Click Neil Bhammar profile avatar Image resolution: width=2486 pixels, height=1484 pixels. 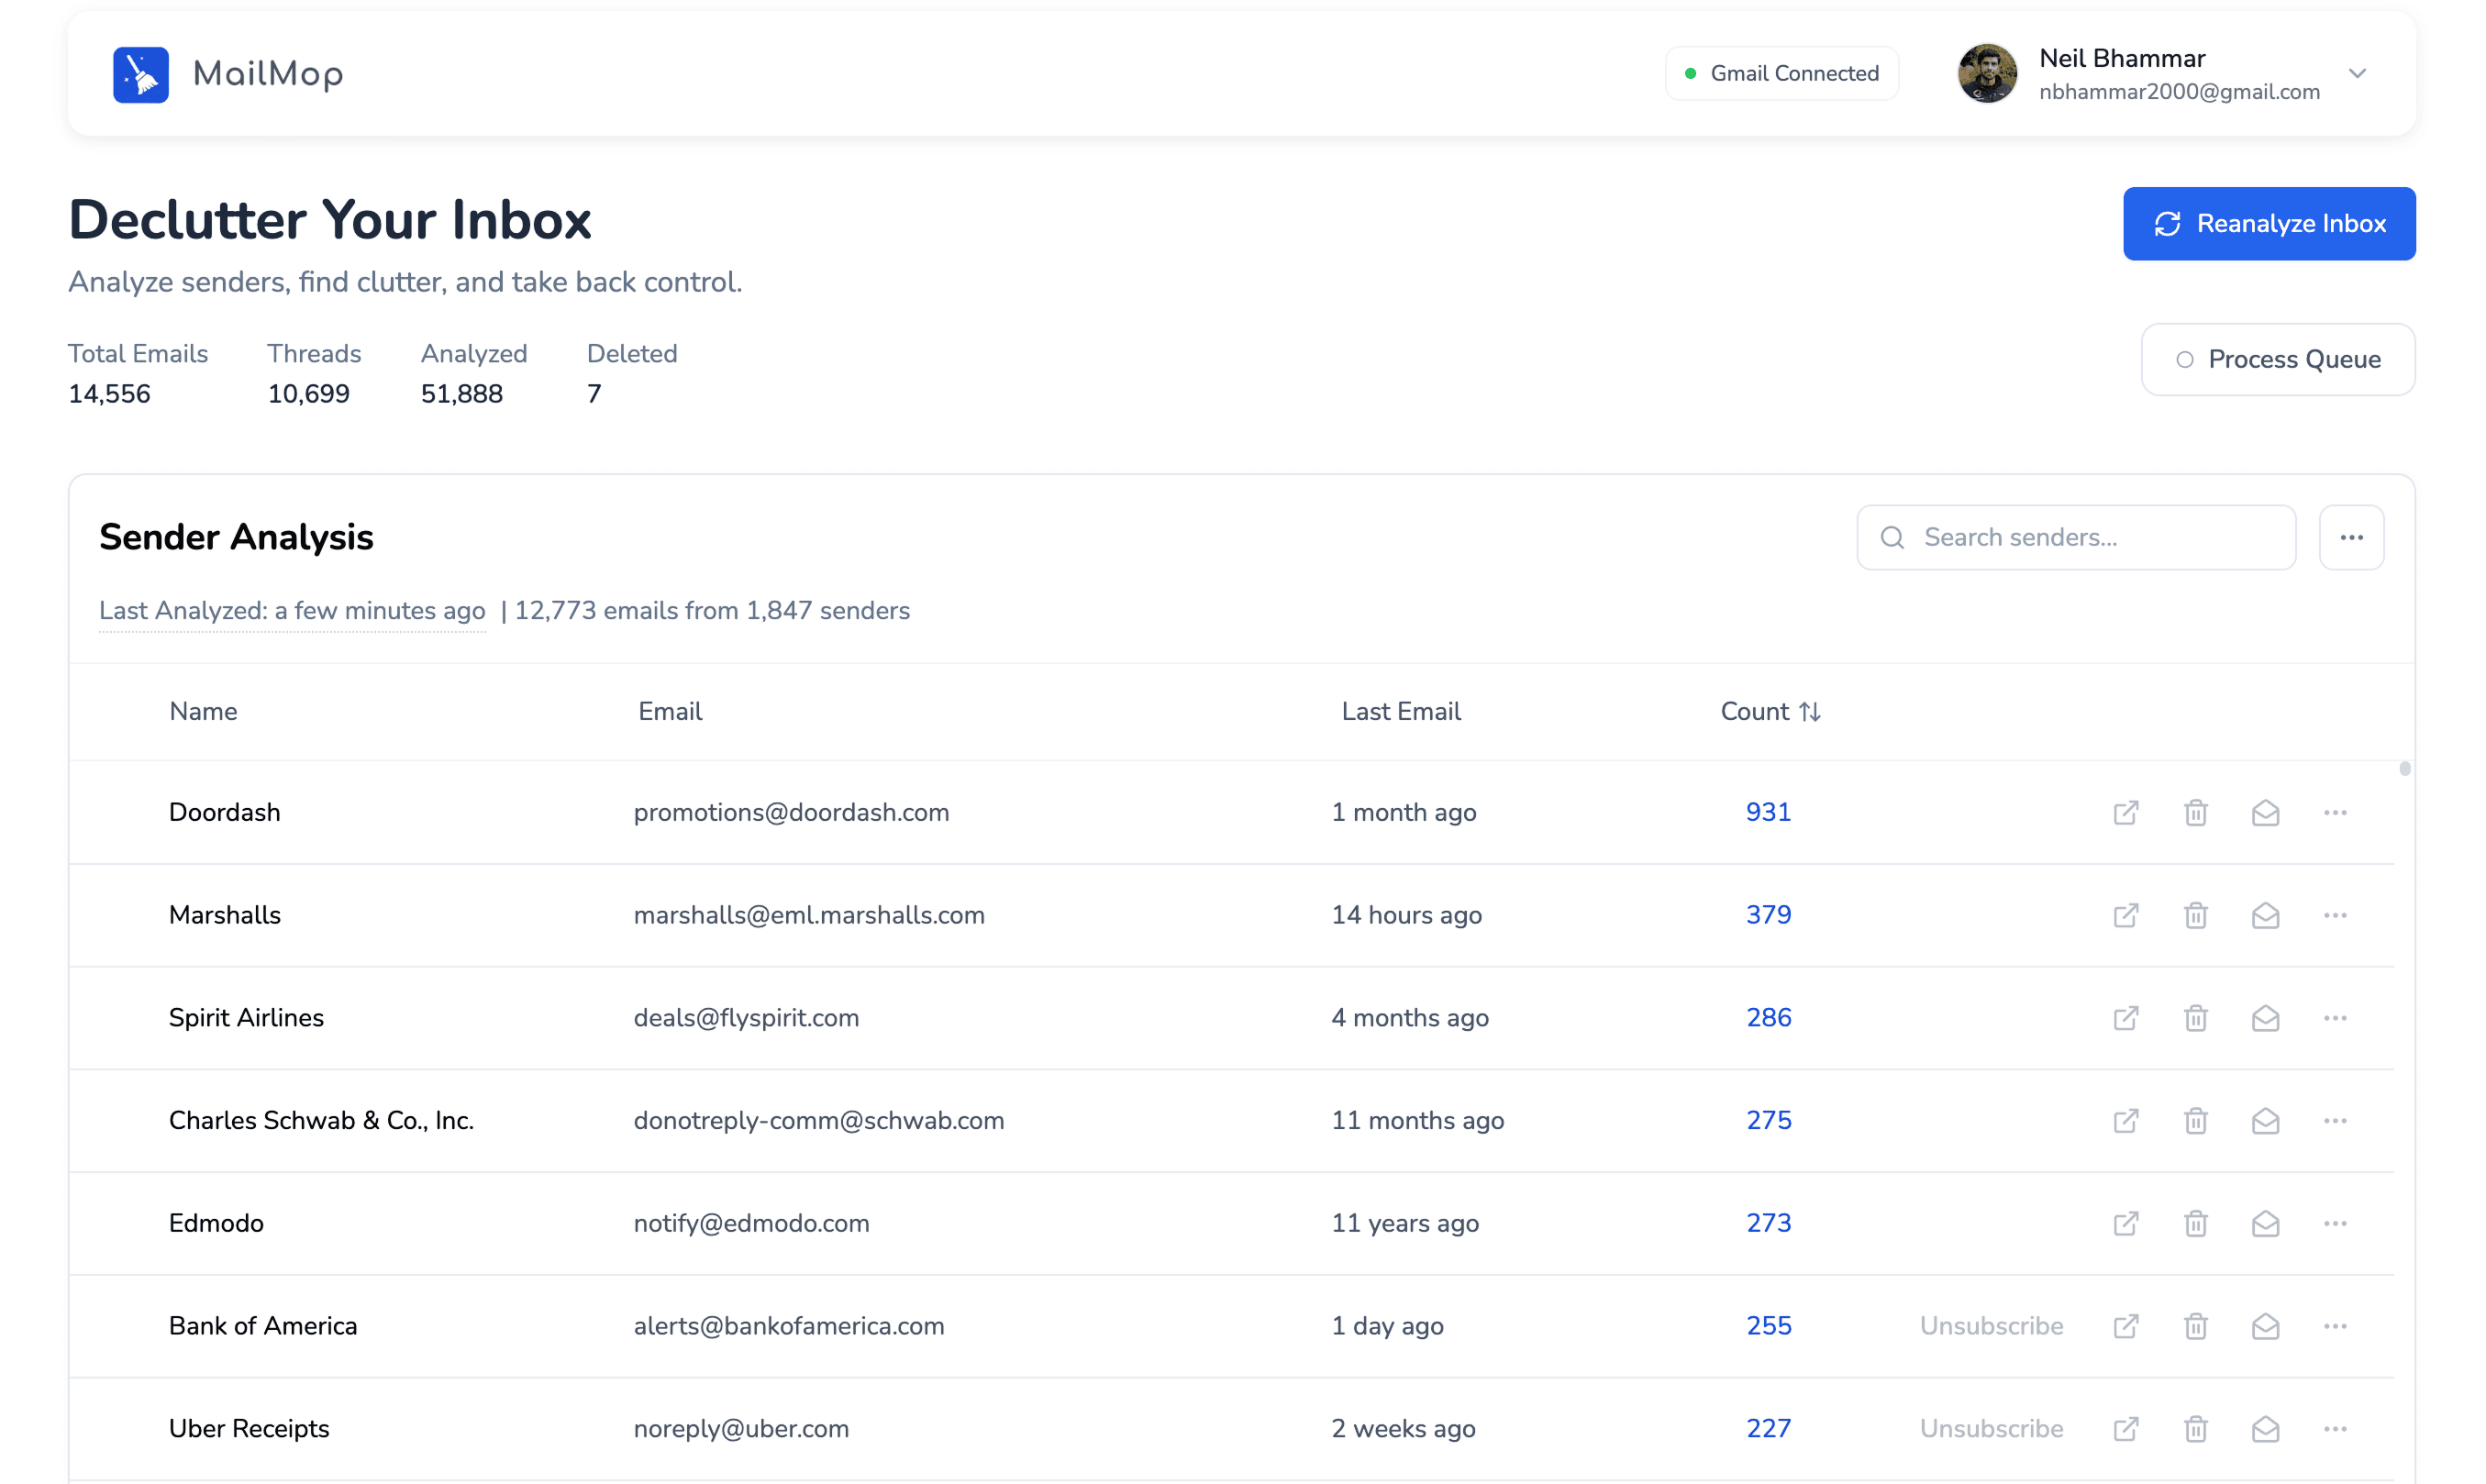[1987, 74]
